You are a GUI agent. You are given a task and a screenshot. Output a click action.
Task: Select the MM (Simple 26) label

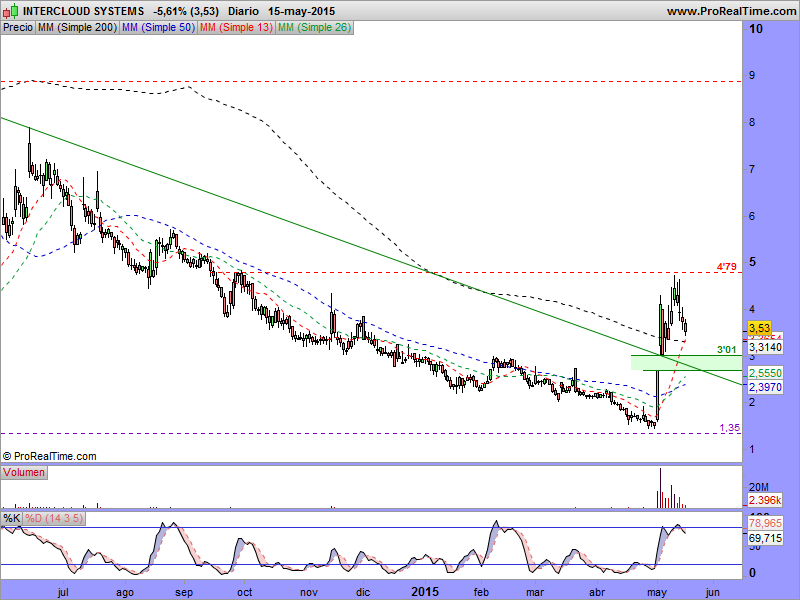point(314,28)
